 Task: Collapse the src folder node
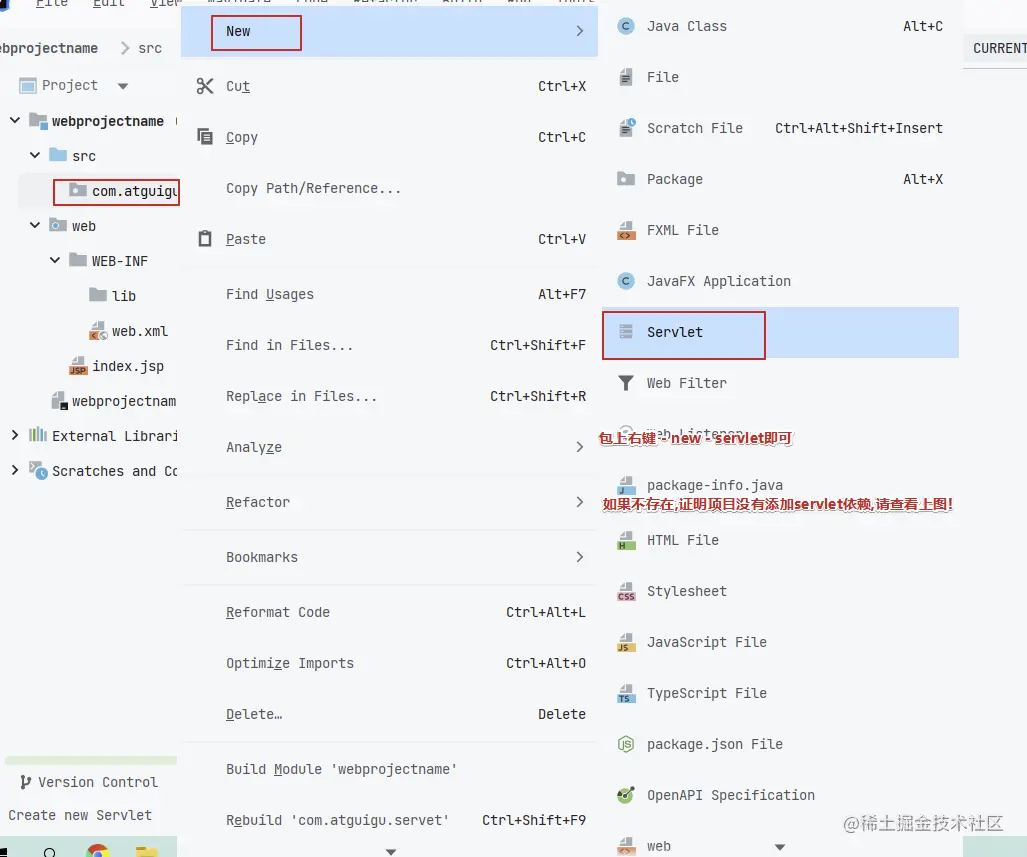click(35, 155)
